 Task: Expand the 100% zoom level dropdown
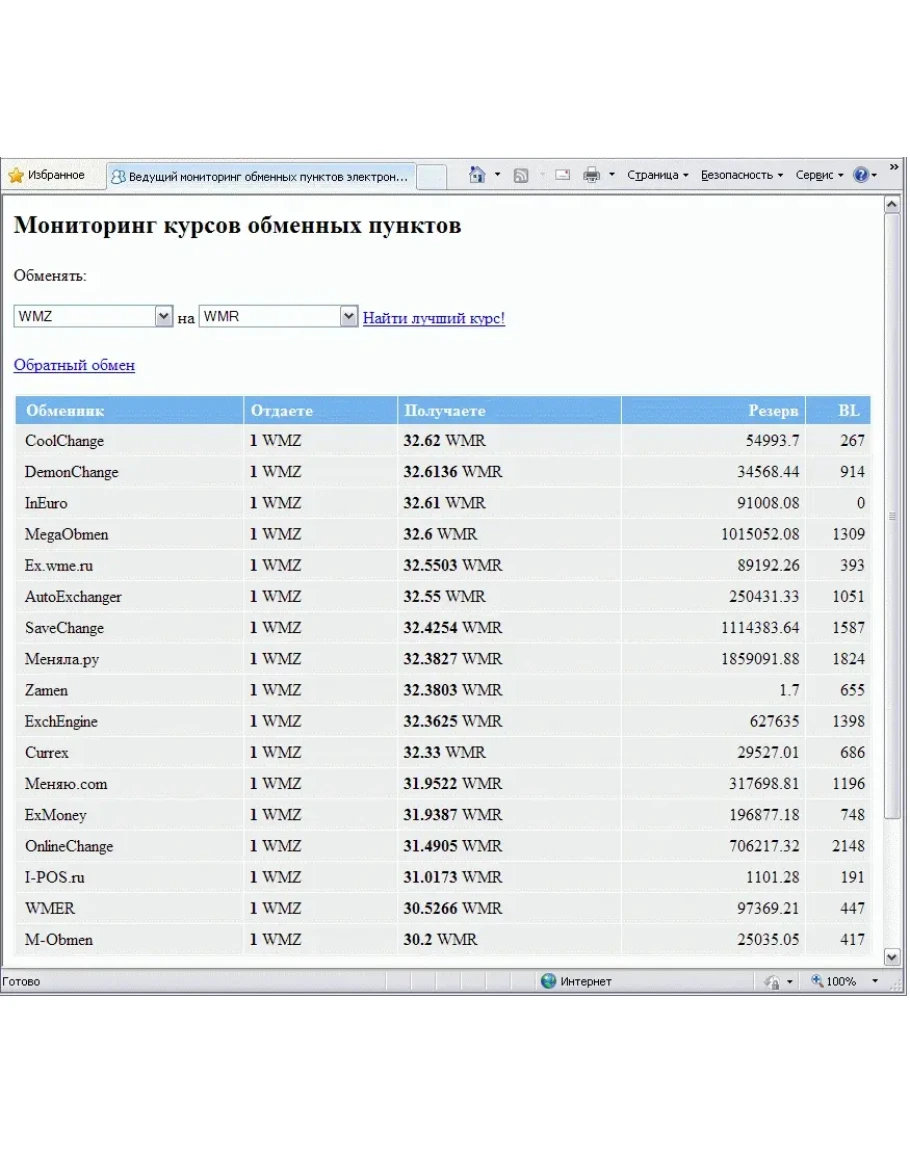click(875, 982)
